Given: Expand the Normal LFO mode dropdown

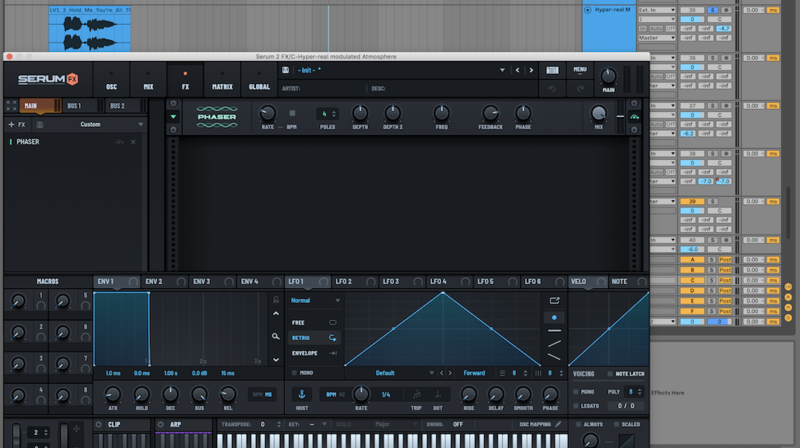Looking at the screenshot, I should point(315,301).
